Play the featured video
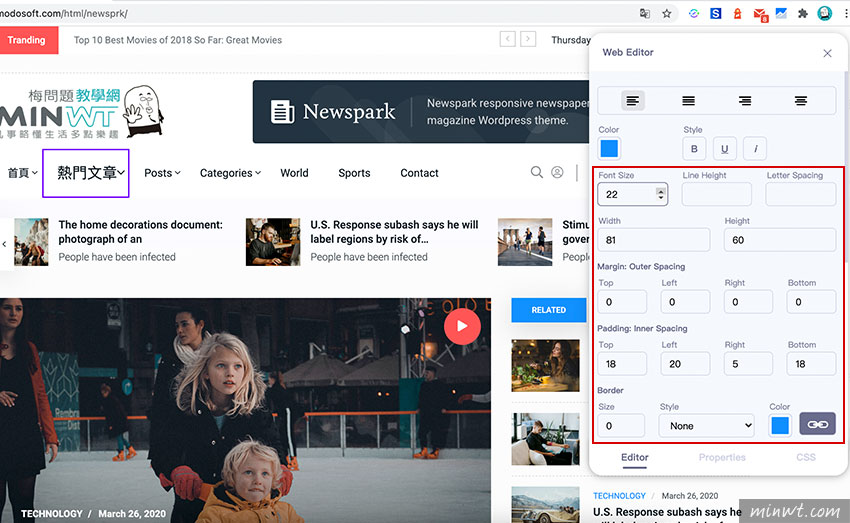Screen dimensions: 850x523 click(x=462, y=326)
